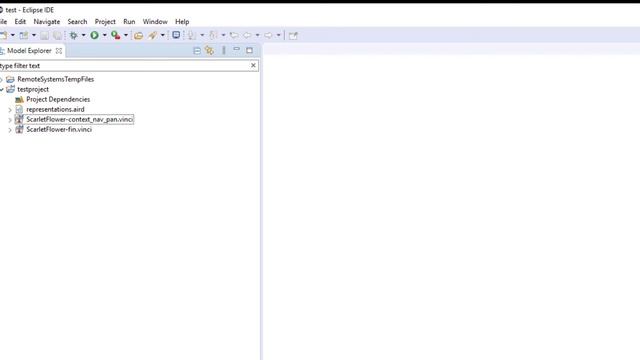Open the Model Explorer View Menu
This screenshot has height=360, width=640.
click(224, 51)
